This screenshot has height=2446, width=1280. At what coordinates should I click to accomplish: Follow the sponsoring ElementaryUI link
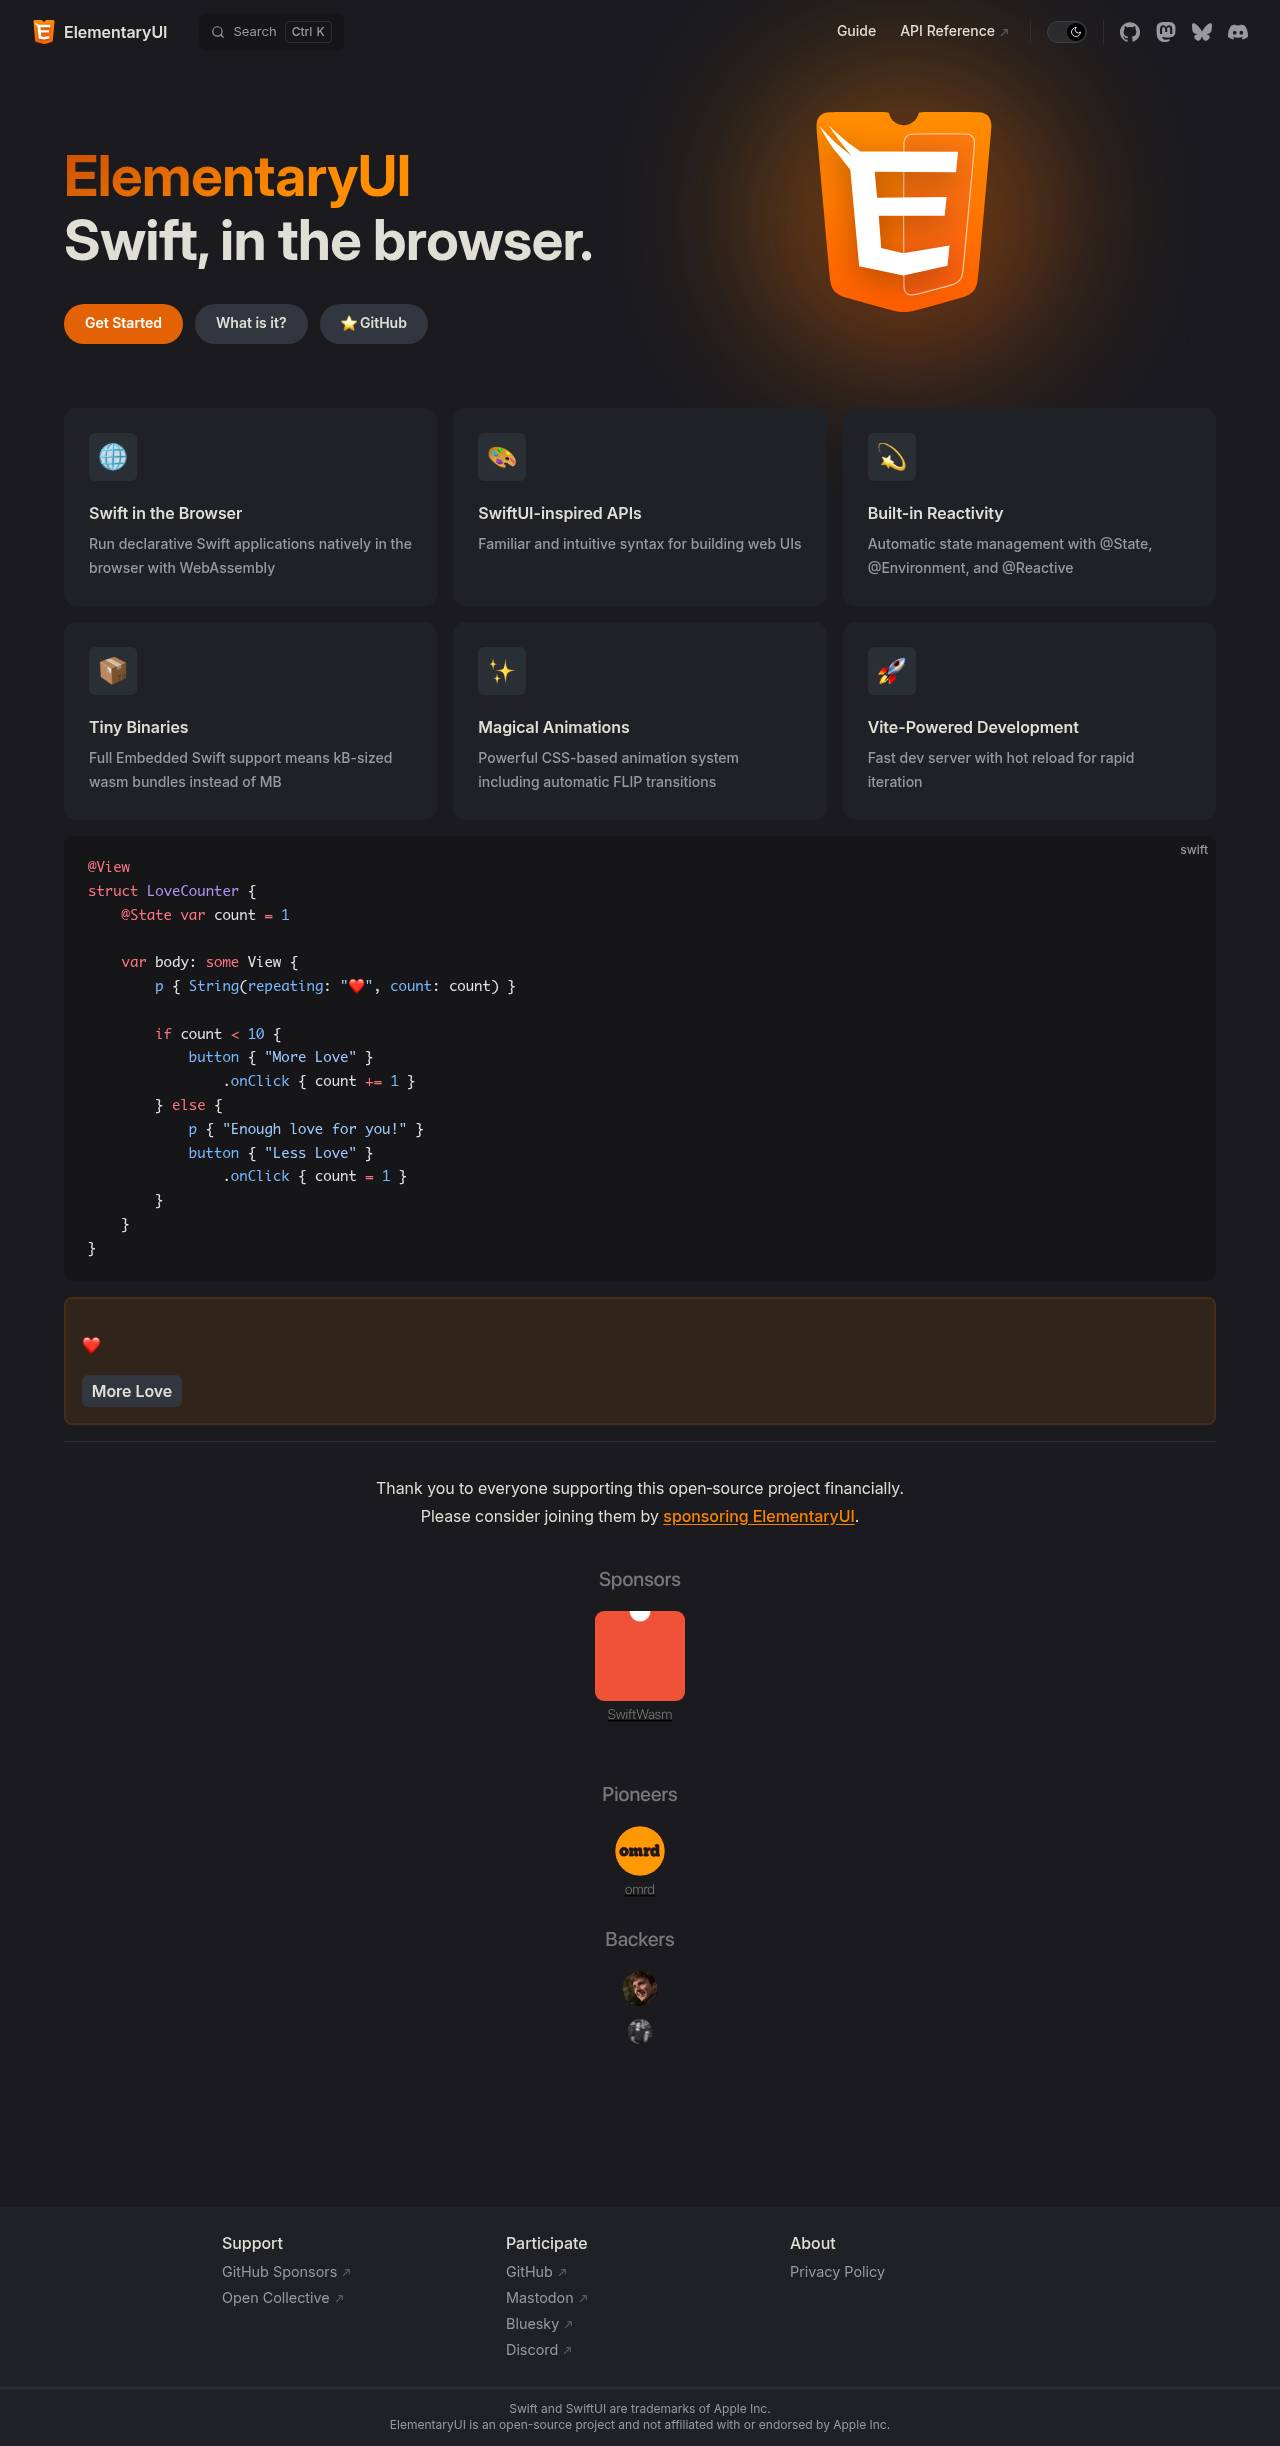(759, 1516)
